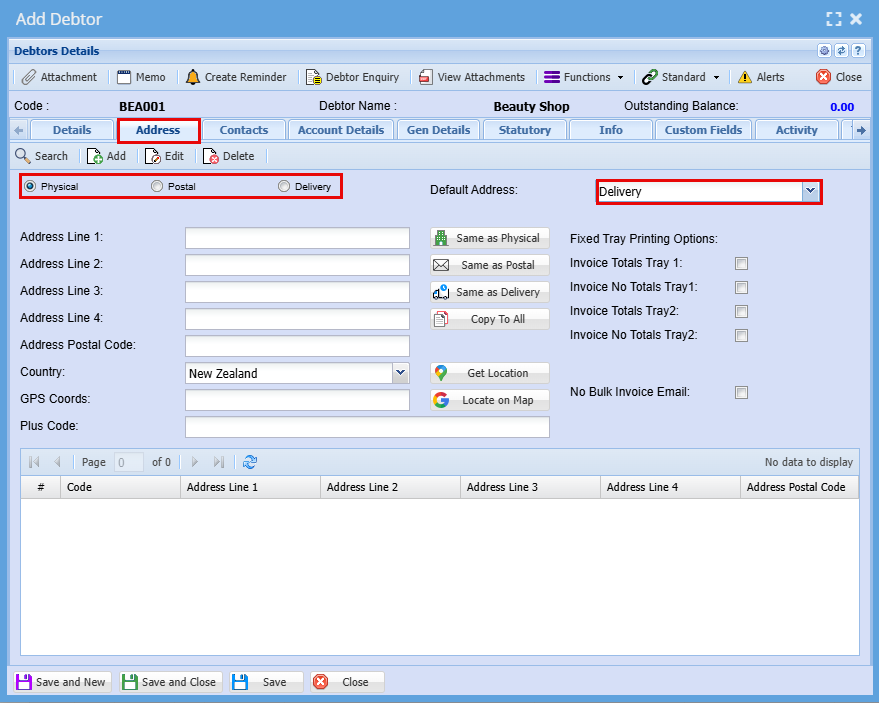Click into Address Line 1 field
This screenshot has width=879, height=703.
(x=297, y=238)
